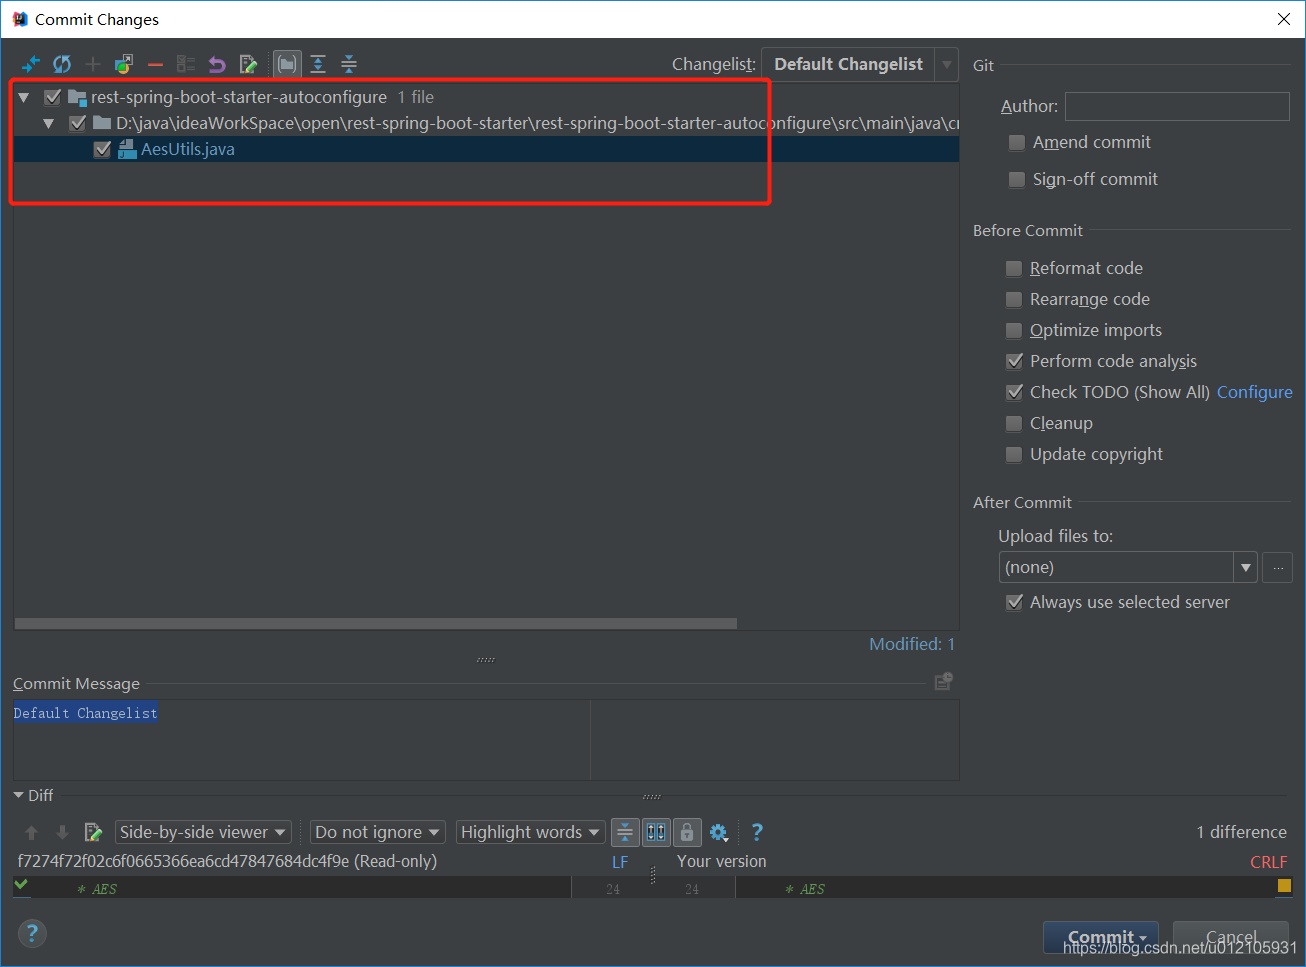Viewport: 1306px width, 967px height.
Task: Open the Side-by-side viewer dropdown
Action: point(203,832)
